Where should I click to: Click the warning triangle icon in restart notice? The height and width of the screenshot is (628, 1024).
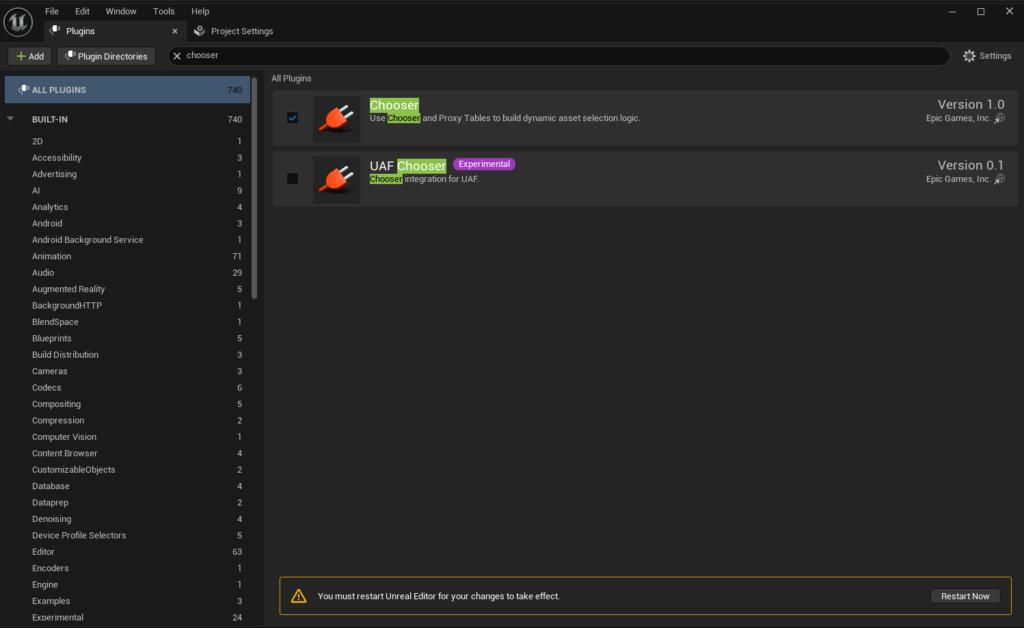point(298,596)
